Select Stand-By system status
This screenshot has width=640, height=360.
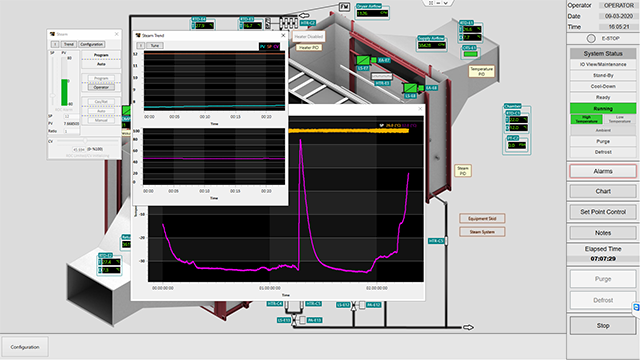(x=603, y=76)
